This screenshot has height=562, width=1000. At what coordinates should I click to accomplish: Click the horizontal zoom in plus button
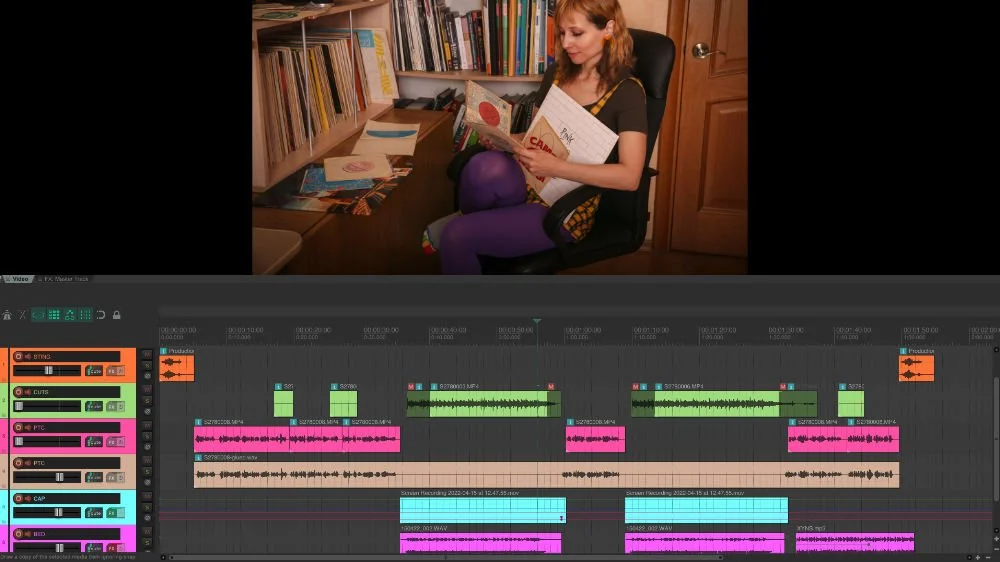pos(978,558)
